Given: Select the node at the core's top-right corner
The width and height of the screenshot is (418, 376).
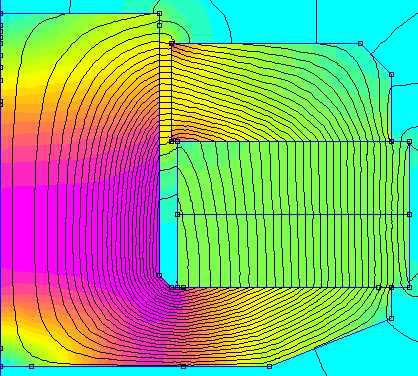Looking at the screenshot, I should (159, 14).
